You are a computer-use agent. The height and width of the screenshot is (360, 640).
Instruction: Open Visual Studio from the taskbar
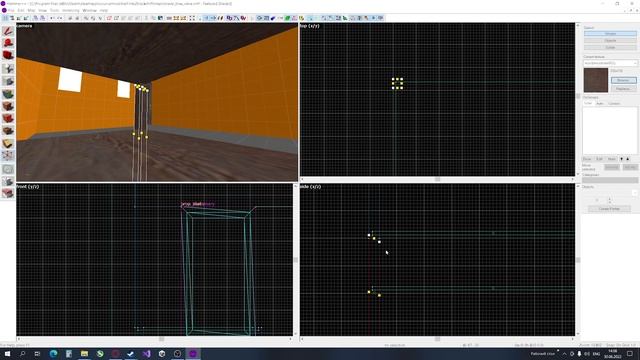coord(147,354)
